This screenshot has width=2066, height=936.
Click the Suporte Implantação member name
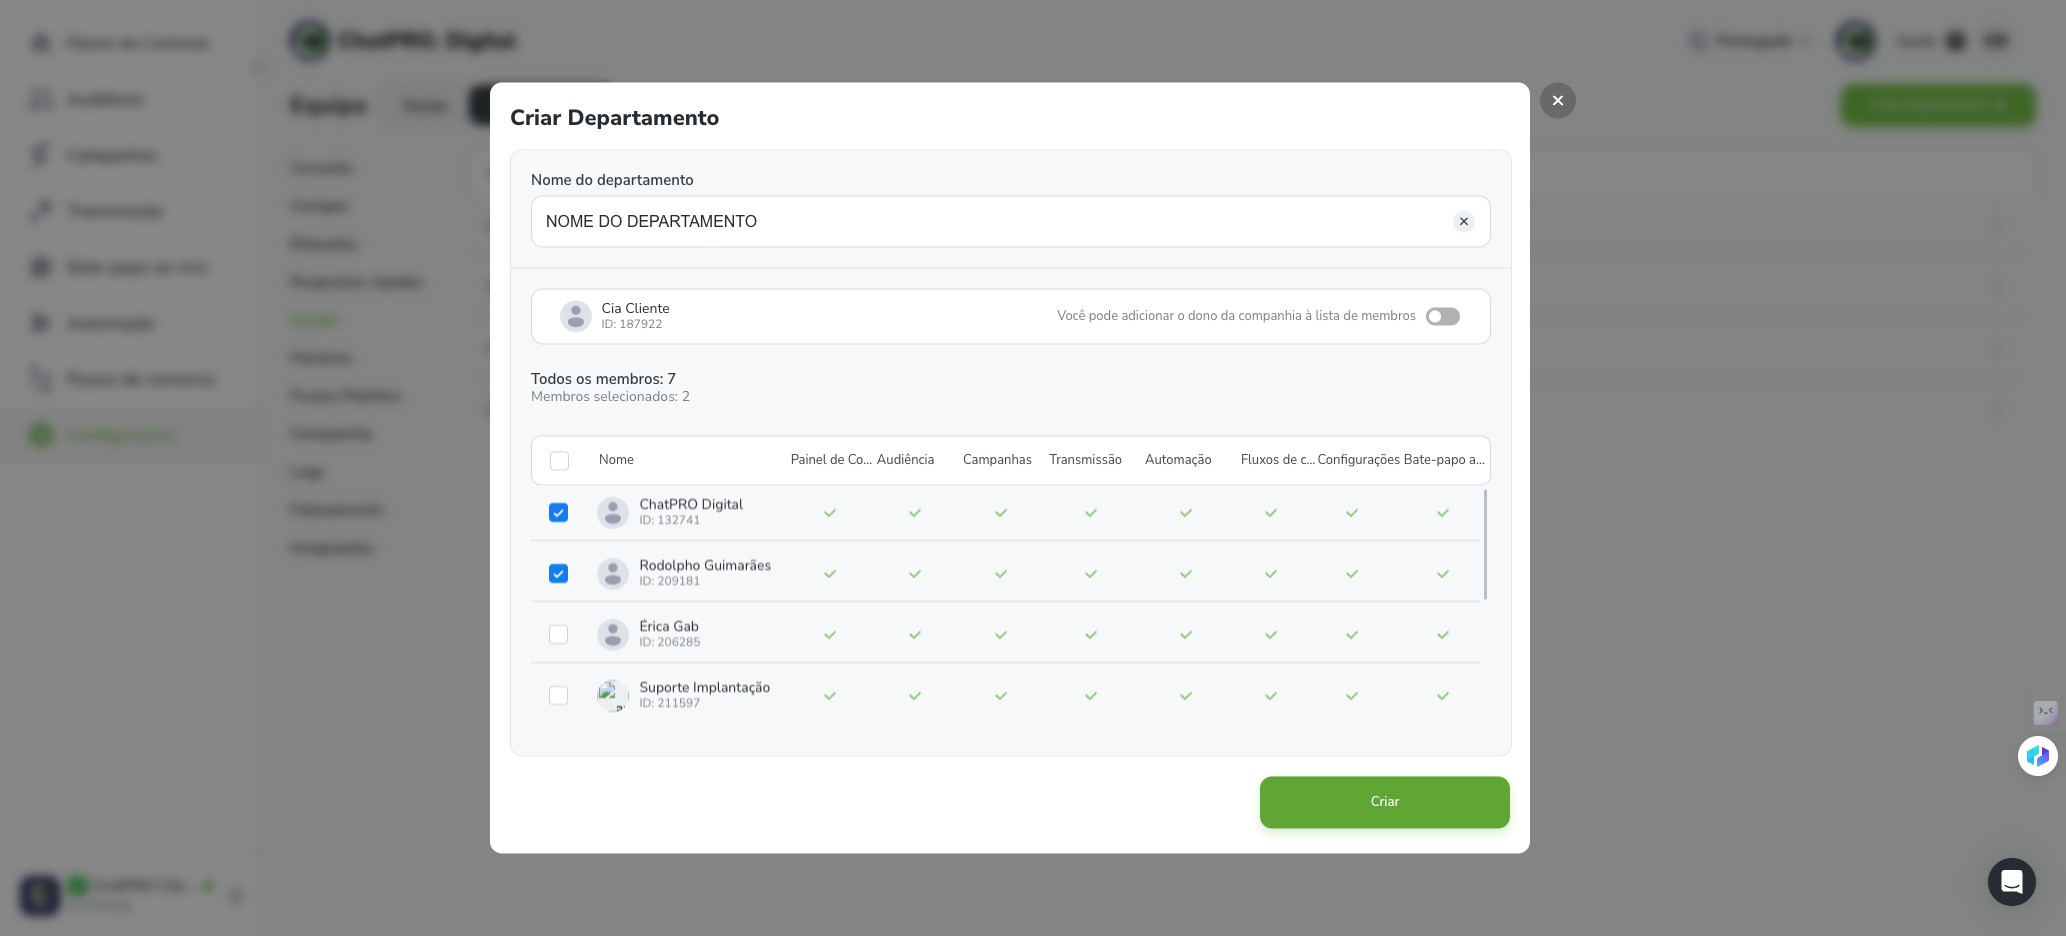pyautogui.click(x=705, y=688)
